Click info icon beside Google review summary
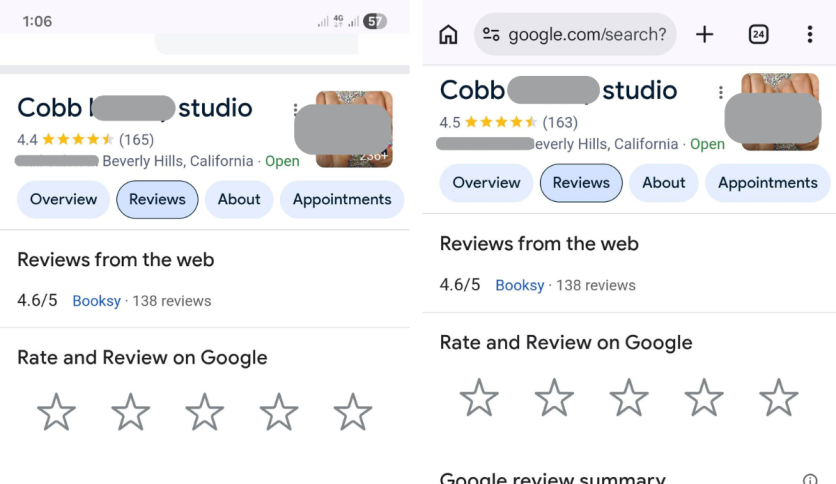The height and width of the screenshot is (484, 836). pyautogui.click(x=810, y=479)
